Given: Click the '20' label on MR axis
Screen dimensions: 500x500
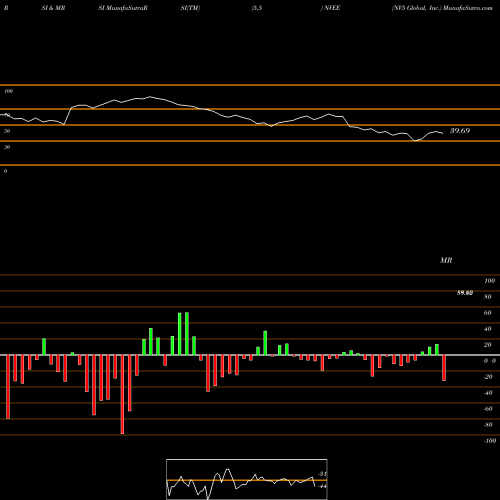Looking at the screenshot, I should tap(488, 345).
